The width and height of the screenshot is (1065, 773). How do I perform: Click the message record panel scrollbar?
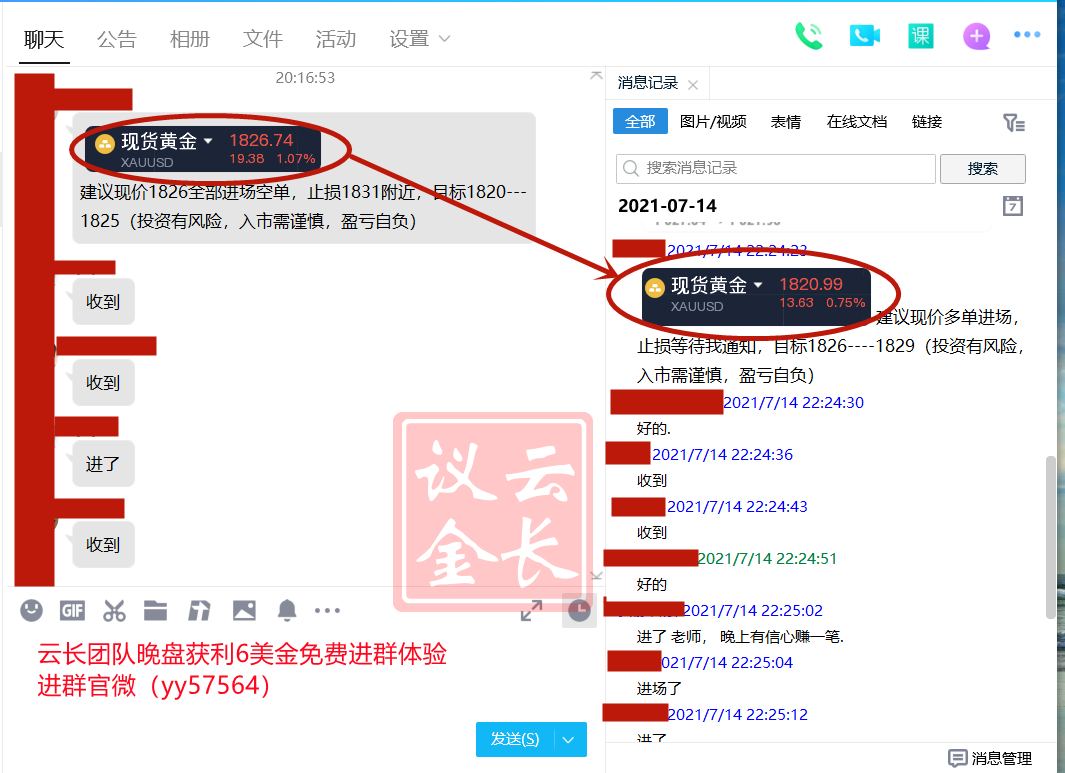[x=1050, y=537]
